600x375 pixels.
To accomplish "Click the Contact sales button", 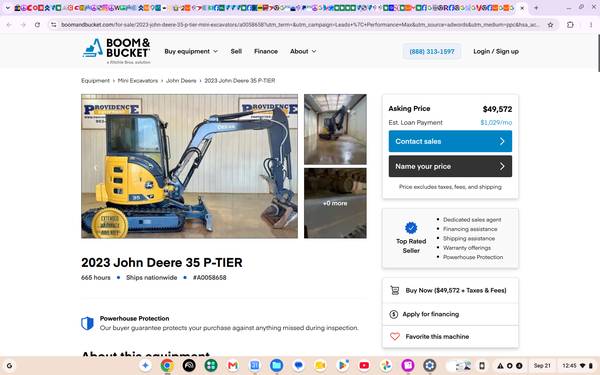I will (450, 141).
